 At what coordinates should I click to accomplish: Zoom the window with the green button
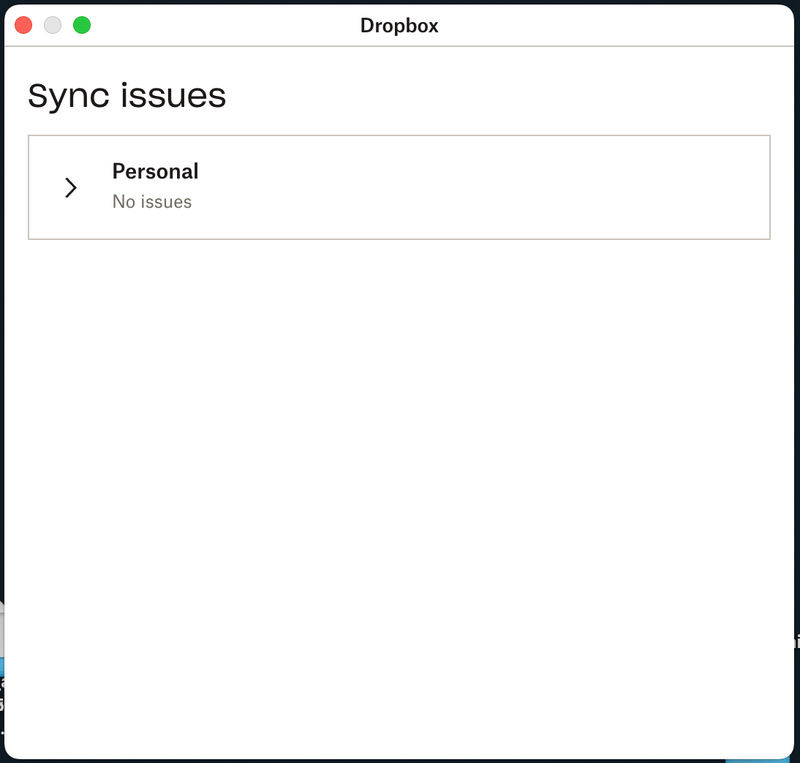tap(82, 25)
